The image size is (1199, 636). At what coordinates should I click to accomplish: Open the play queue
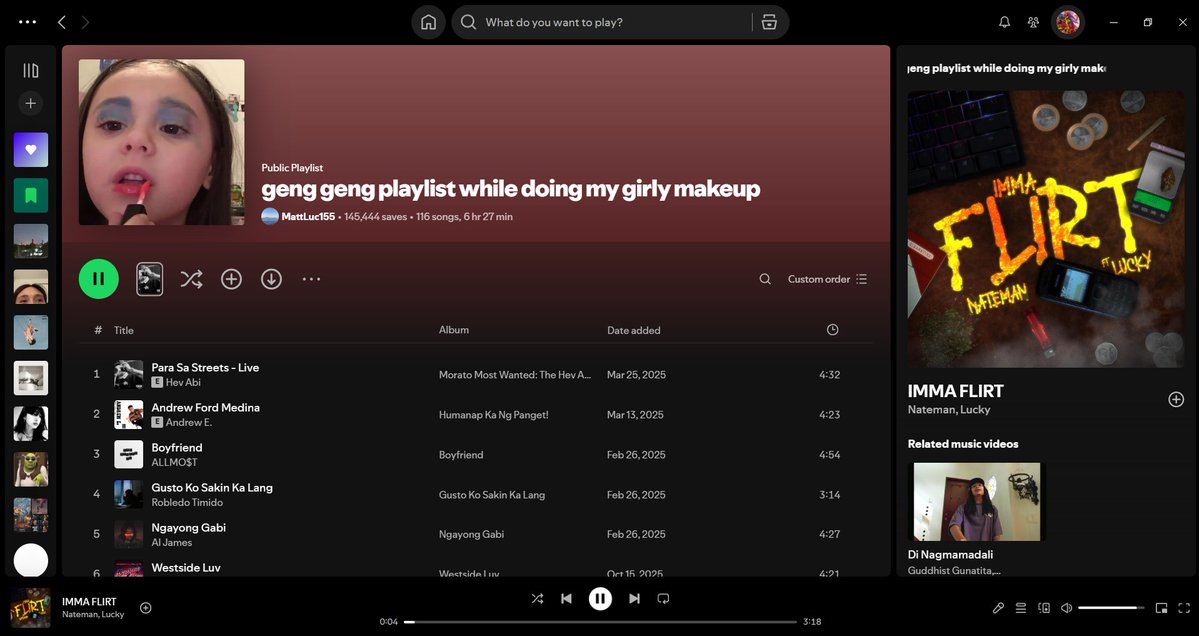1021,608
